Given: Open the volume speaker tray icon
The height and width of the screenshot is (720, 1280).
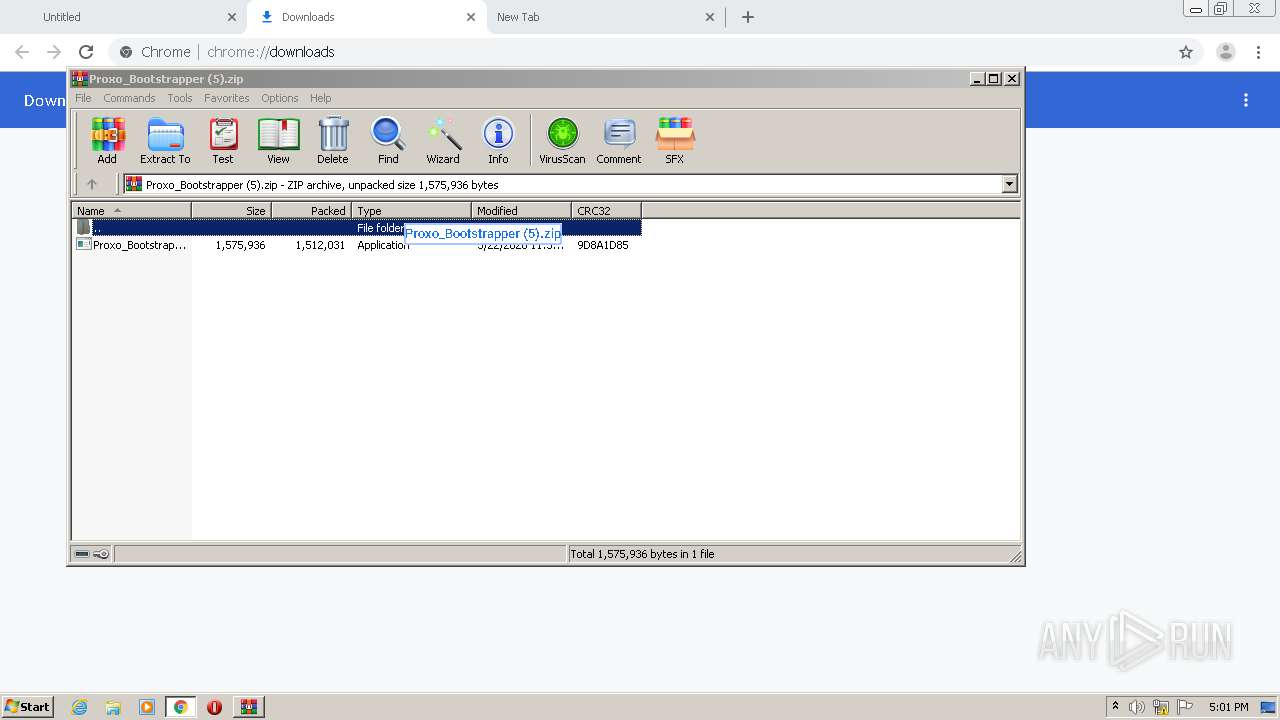Looking at the screenshot, I should 1137,707.
